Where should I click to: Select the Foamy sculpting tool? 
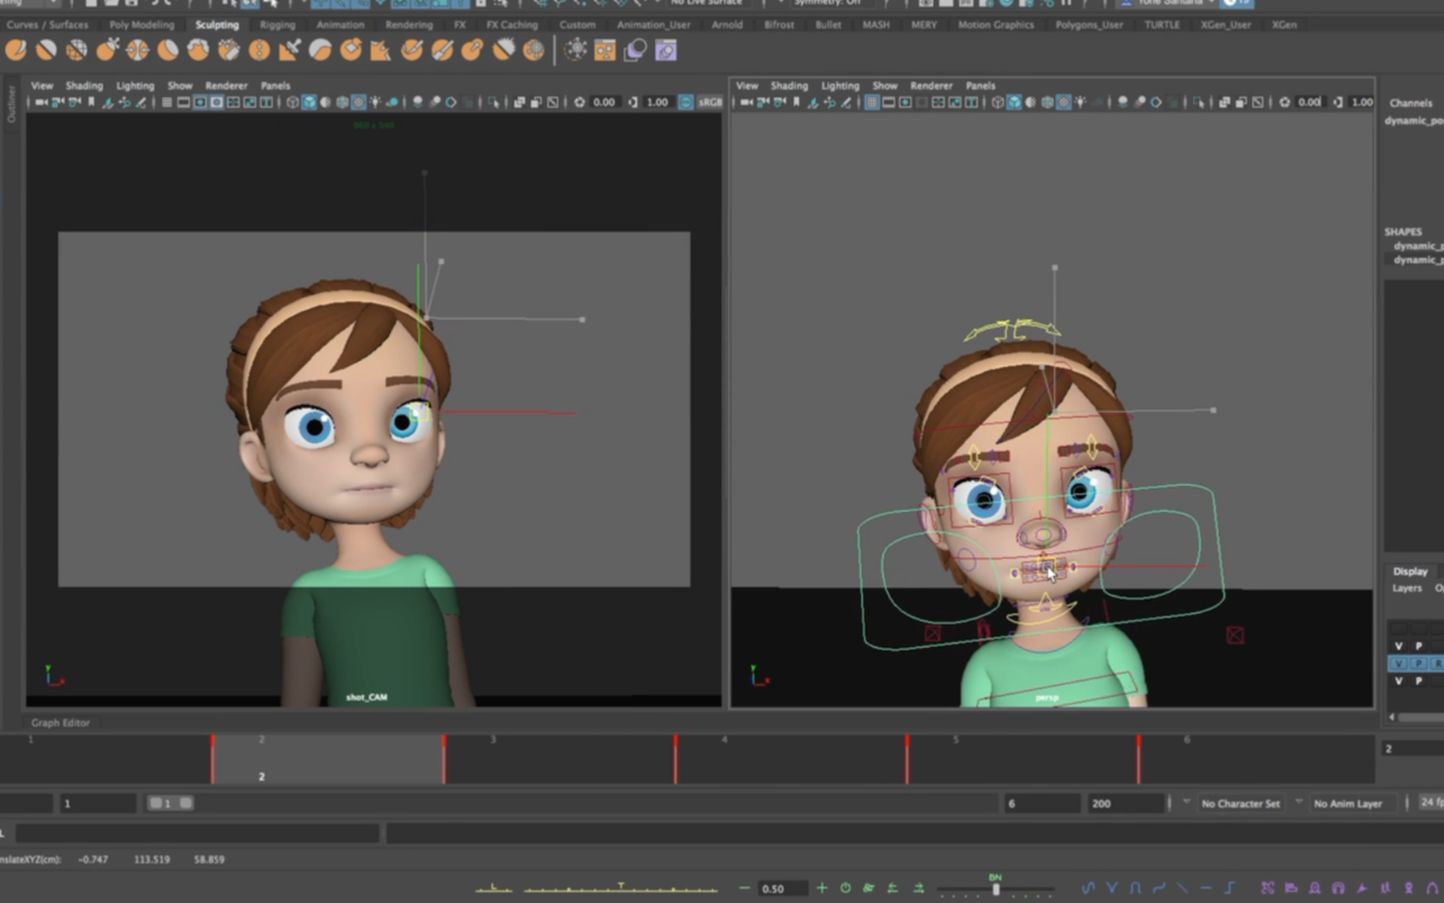[198, 49]
